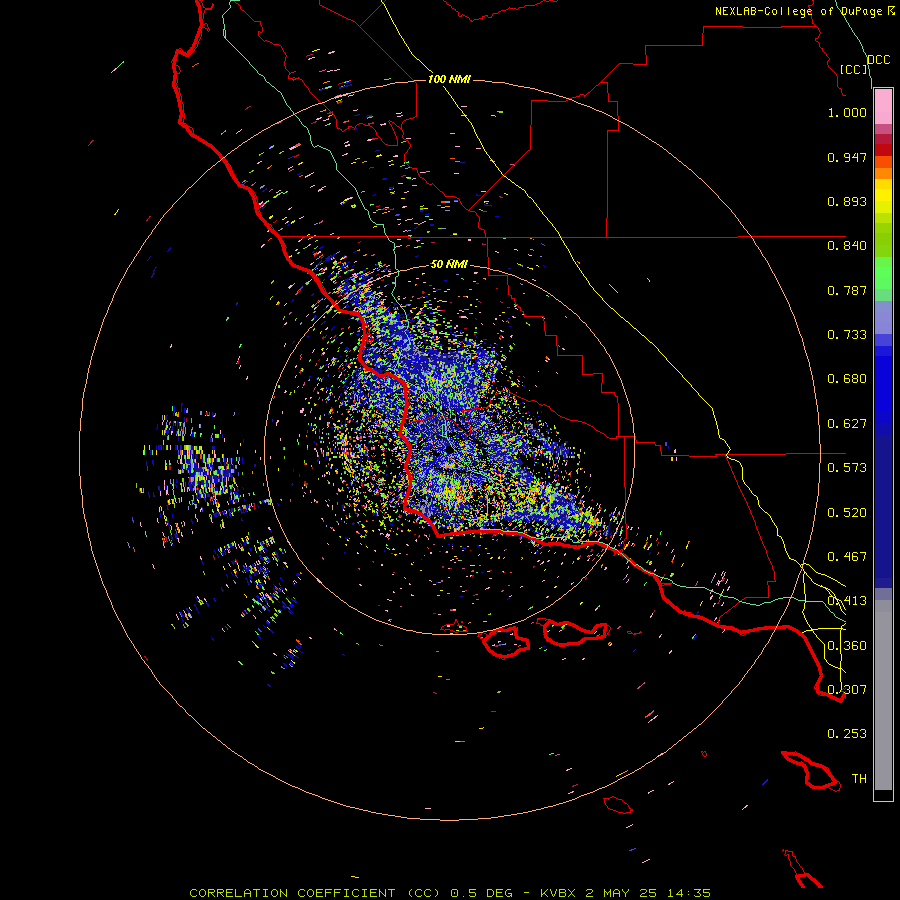Click CORRELATION COEFFICIENT in the bottom caption
900x900 pixels.
(292, 893)
